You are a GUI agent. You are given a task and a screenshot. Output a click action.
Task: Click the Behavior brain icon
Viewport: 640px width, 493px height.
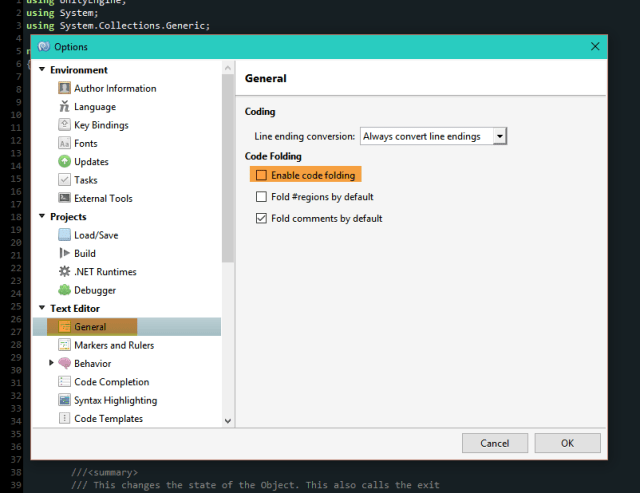pyautogui.click(x=64, y=363)
